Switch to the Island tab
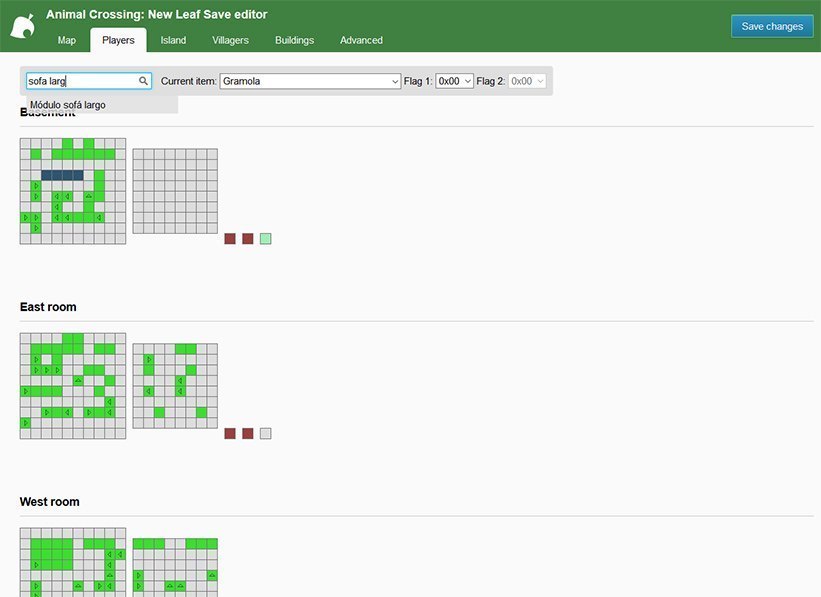This screenshot has width=821, height=597. (173, 40)
